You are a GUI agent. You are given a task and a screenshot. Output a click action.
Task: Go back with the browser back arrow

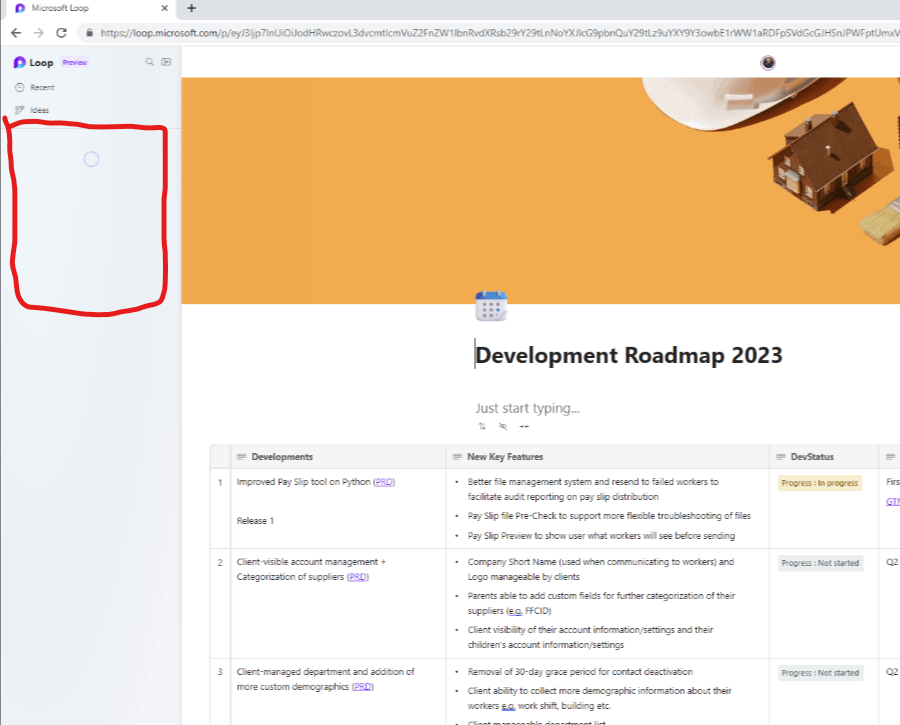click(16, 33)
